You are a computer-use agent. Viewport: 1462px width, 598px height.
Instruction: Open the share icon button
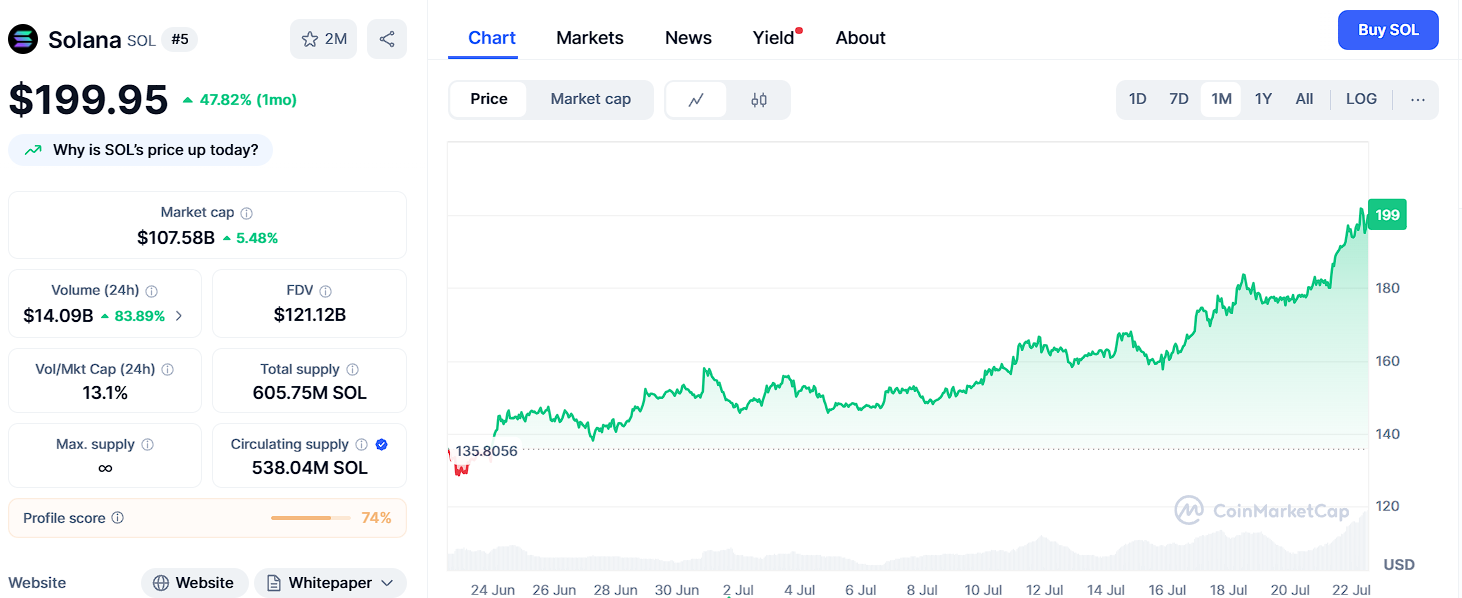[387, 39]
